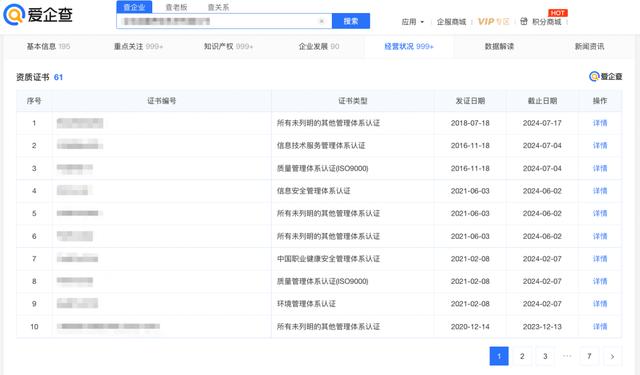The width and height of the screenshot is (640, 375).
Task: Open 详情 for certificate row 2
Action: coord(600,145)
